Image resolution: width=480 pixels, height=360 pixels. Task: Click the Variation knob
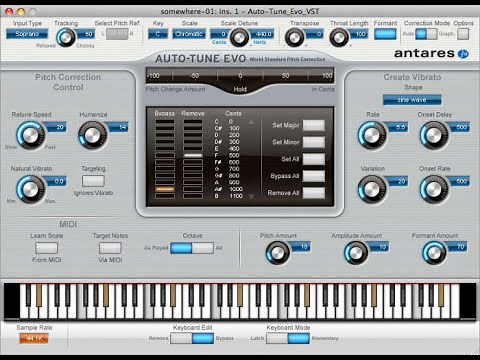[x=372, y=189]
